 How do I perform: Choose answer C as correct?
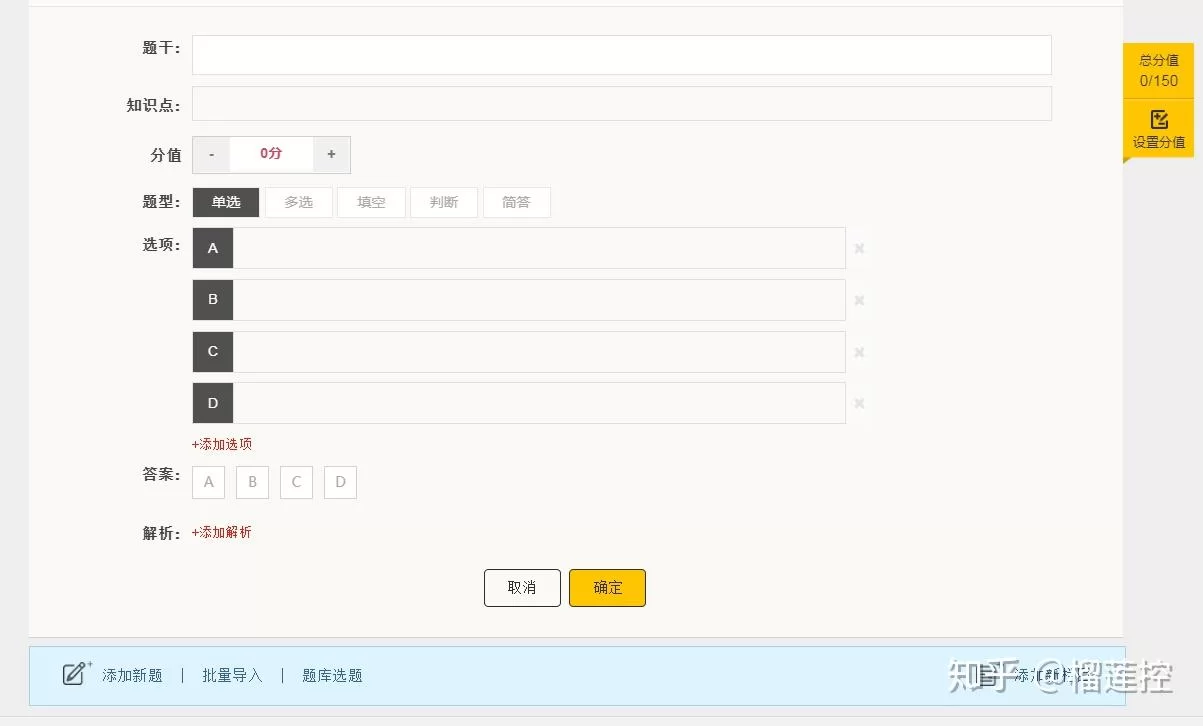point(296,482)
